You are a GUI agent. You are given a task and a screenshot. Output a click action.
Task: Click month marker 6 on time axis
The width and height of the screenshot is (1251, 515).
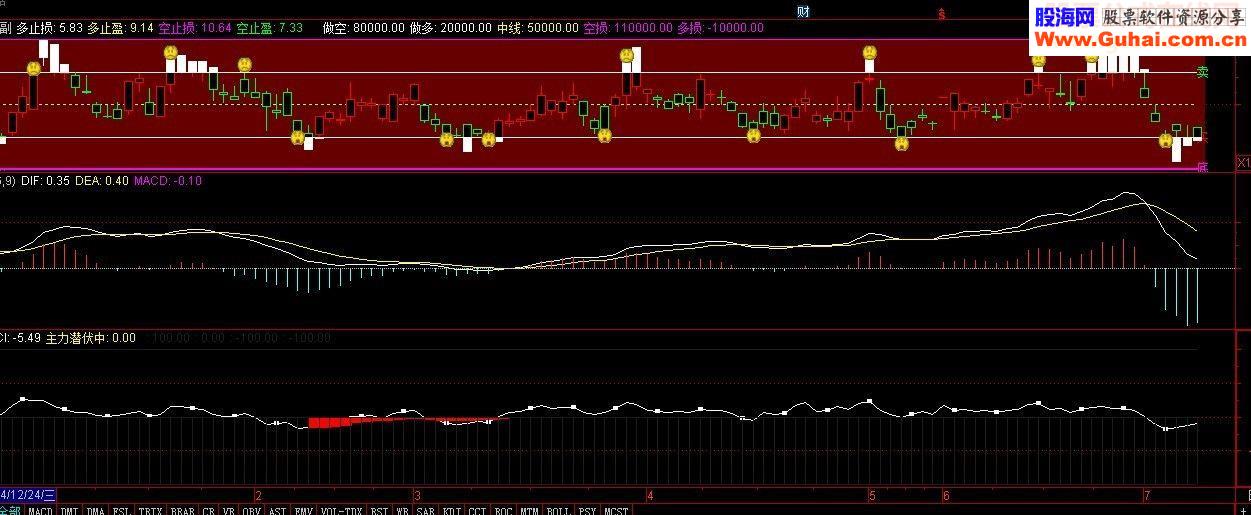tap(946, 495)
